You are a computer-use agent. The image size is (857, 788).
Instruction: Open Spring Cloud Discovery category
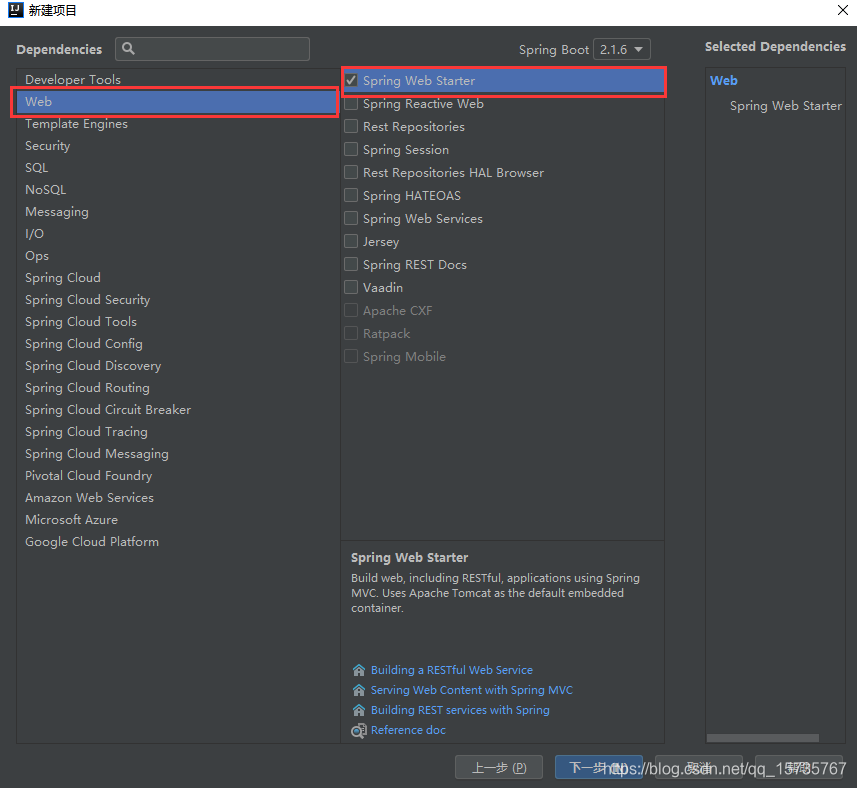coord(178,366)
